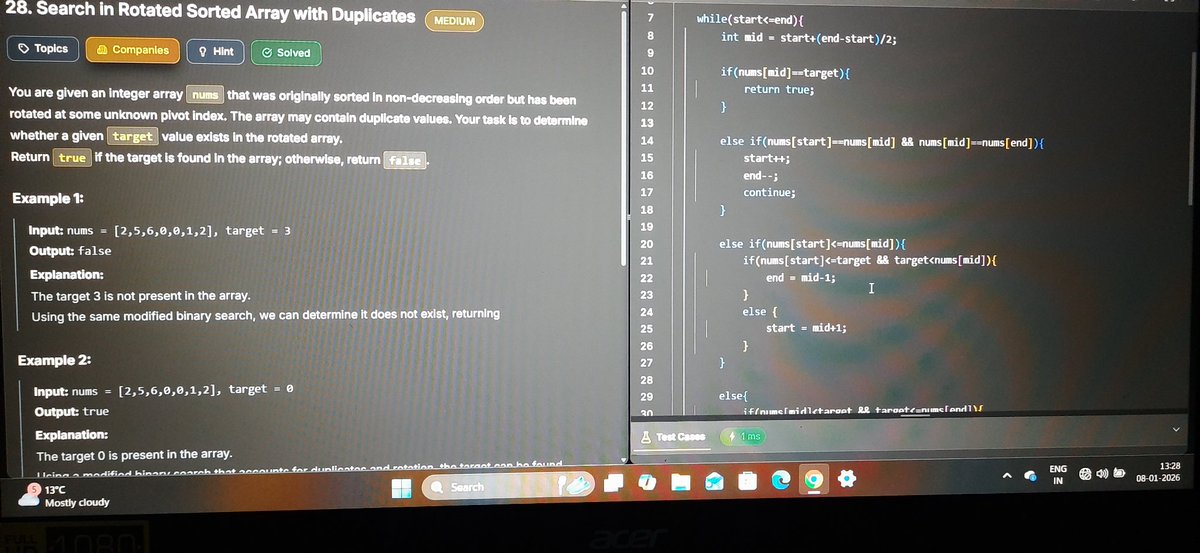Click the green Solved status badge
The image size is (1200, 553).
286,53
